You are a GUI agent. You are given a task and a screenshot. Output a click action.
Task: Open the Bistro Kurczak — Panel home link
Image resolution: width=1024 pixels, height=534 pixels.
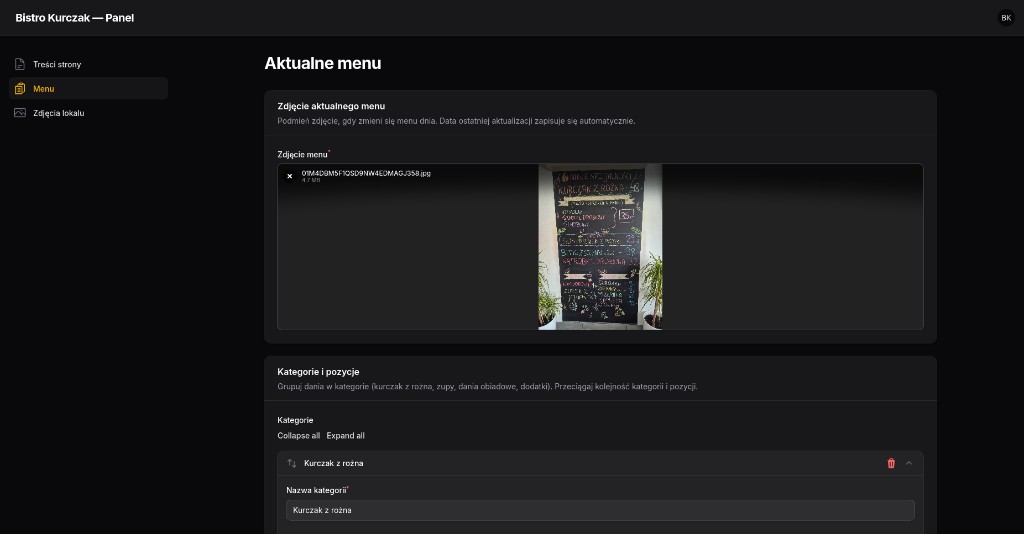point(74,18)
